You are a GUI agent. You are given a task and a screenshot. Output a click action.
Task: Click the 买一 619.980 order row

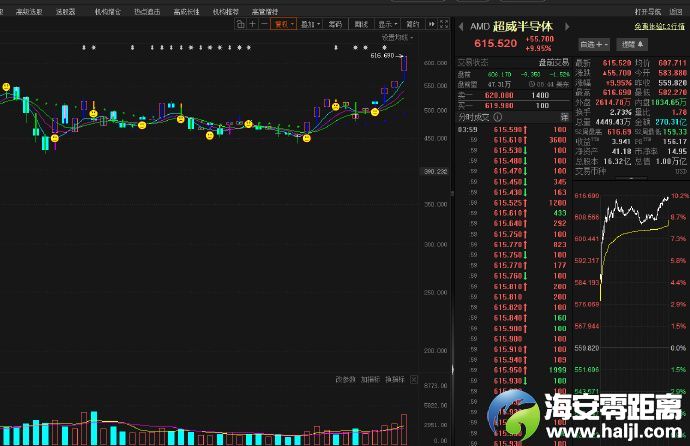[514, 106]
